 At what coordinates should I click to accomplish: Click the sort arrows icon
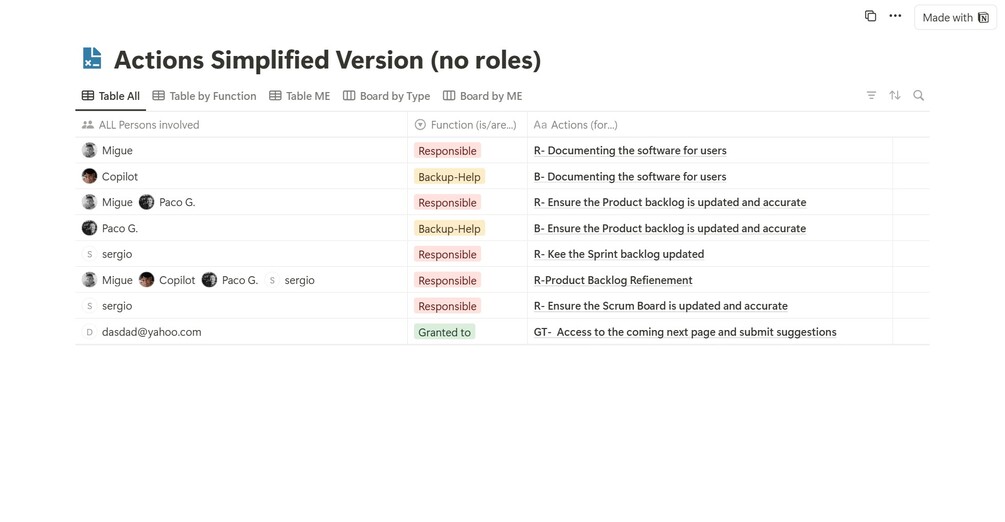point(895,96)
